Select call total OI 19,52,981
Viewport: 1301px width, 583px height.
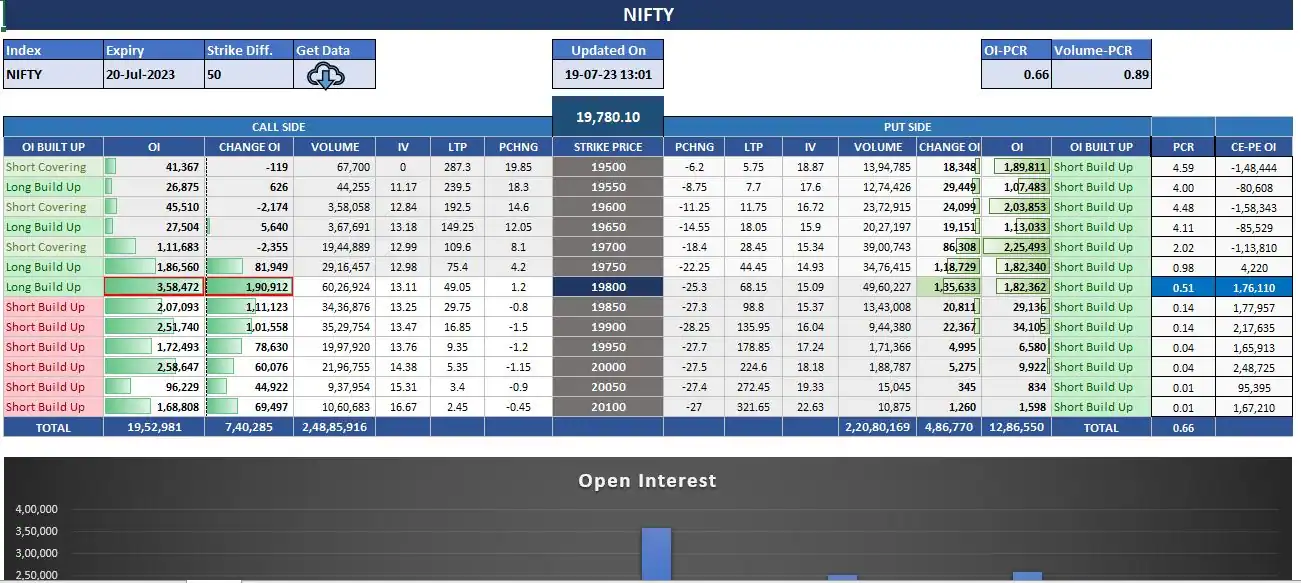coord(154,427)
